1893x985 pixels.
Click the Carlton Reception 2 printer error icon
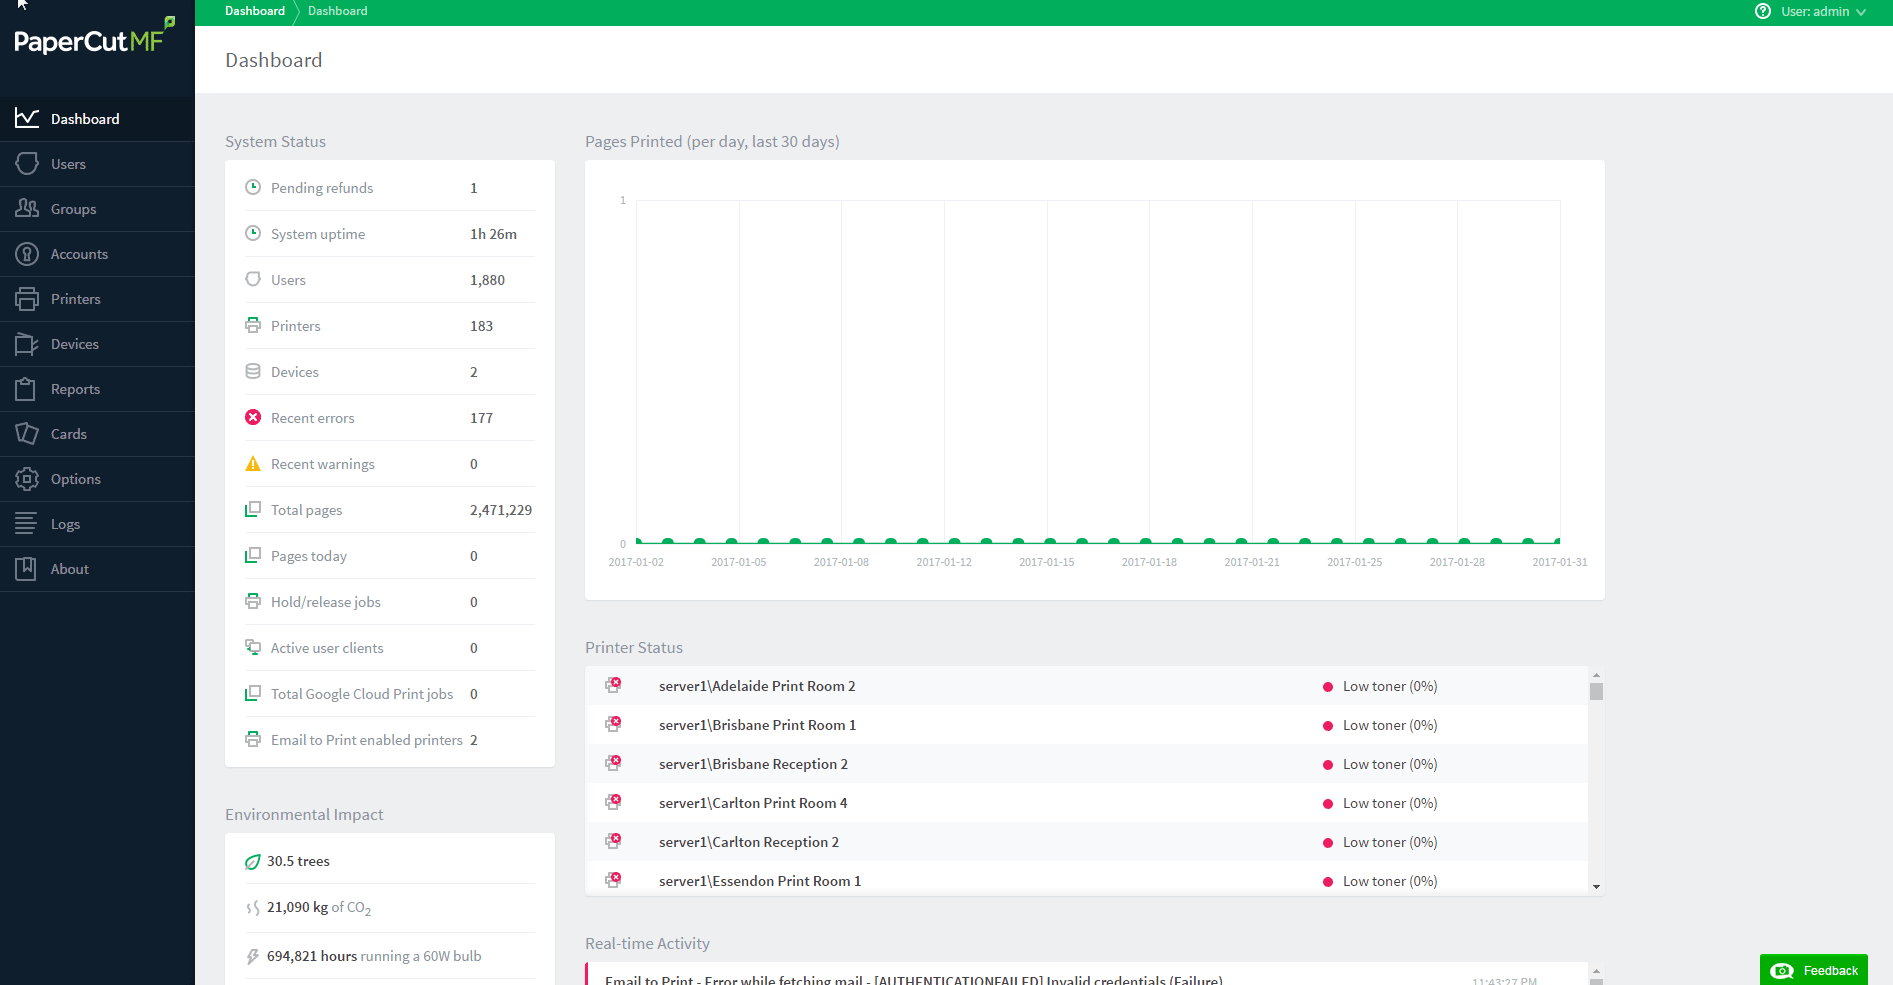(613, 841)
